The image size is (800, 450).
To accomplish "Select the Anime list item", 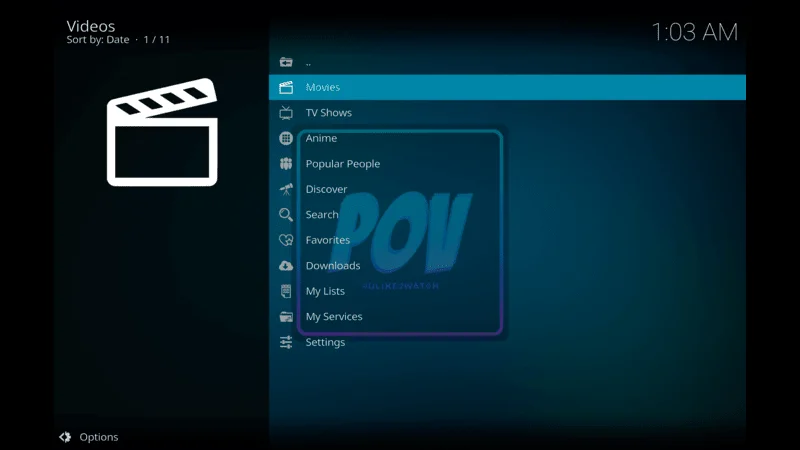I will pyautogui.click(x=321, y=138).
